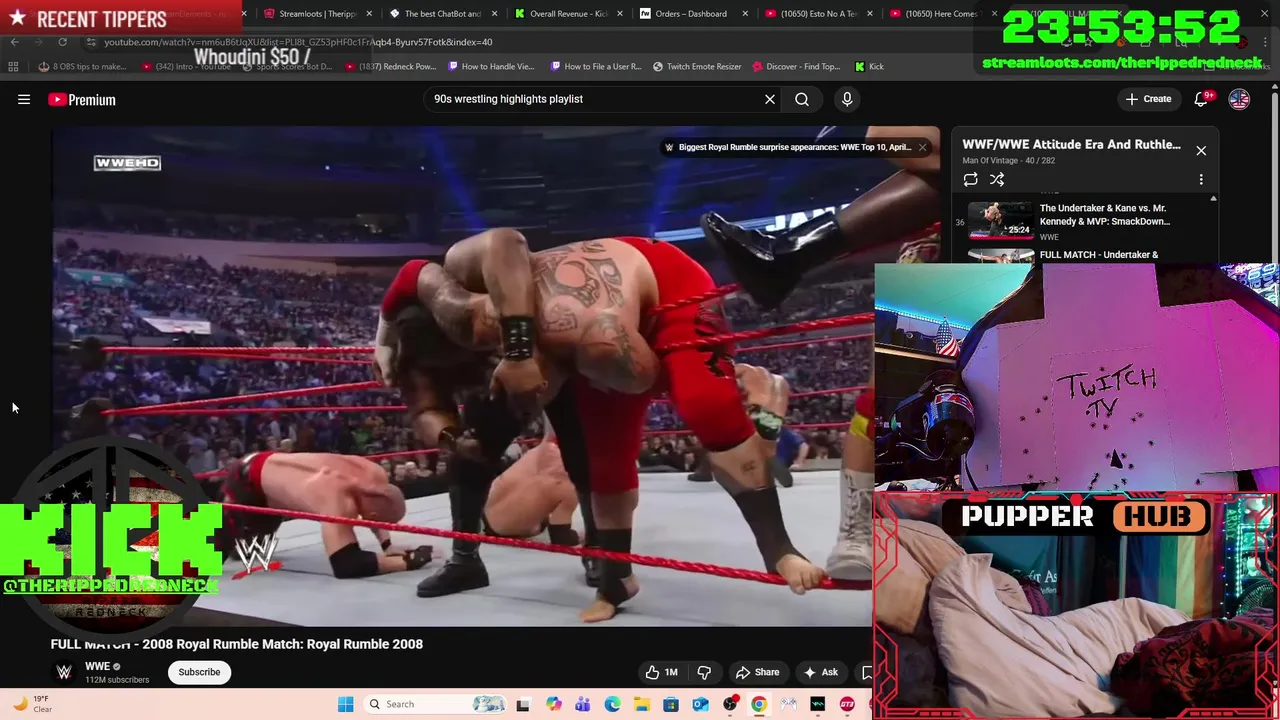
Task: Open Task View on taskbar
Action: (522, 704)
